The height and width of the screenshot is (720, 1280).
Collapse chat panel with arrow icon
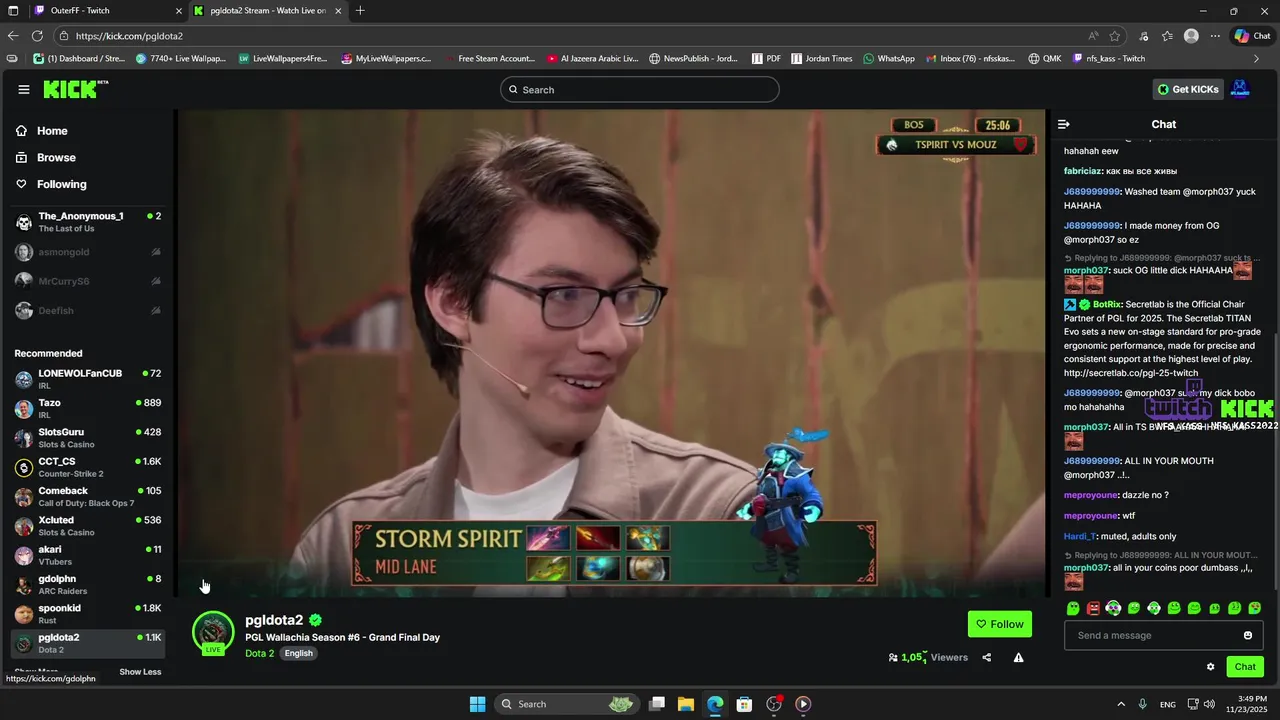point(1063,124)
